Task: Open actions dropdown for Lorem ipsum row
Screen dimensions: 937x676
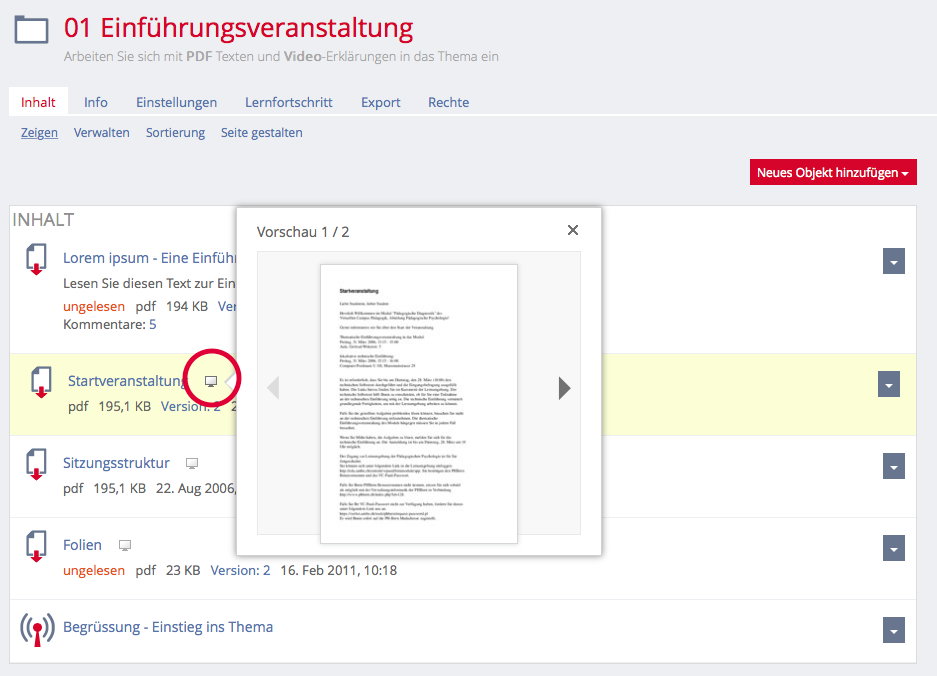Action: (x=894, y=261)
